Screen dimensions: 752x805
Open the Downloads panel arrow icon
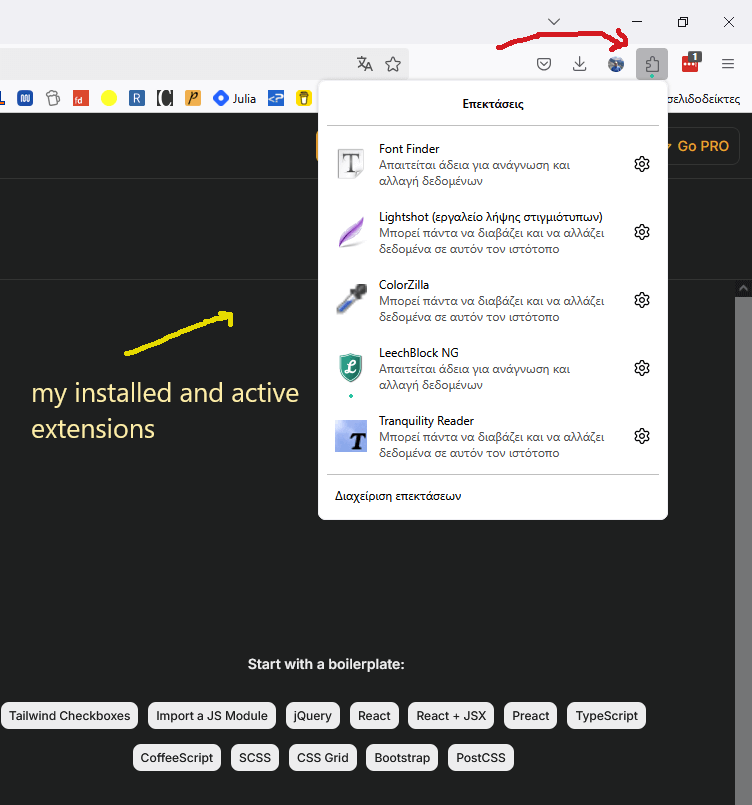pyautogui.click(x=579, y=64)
